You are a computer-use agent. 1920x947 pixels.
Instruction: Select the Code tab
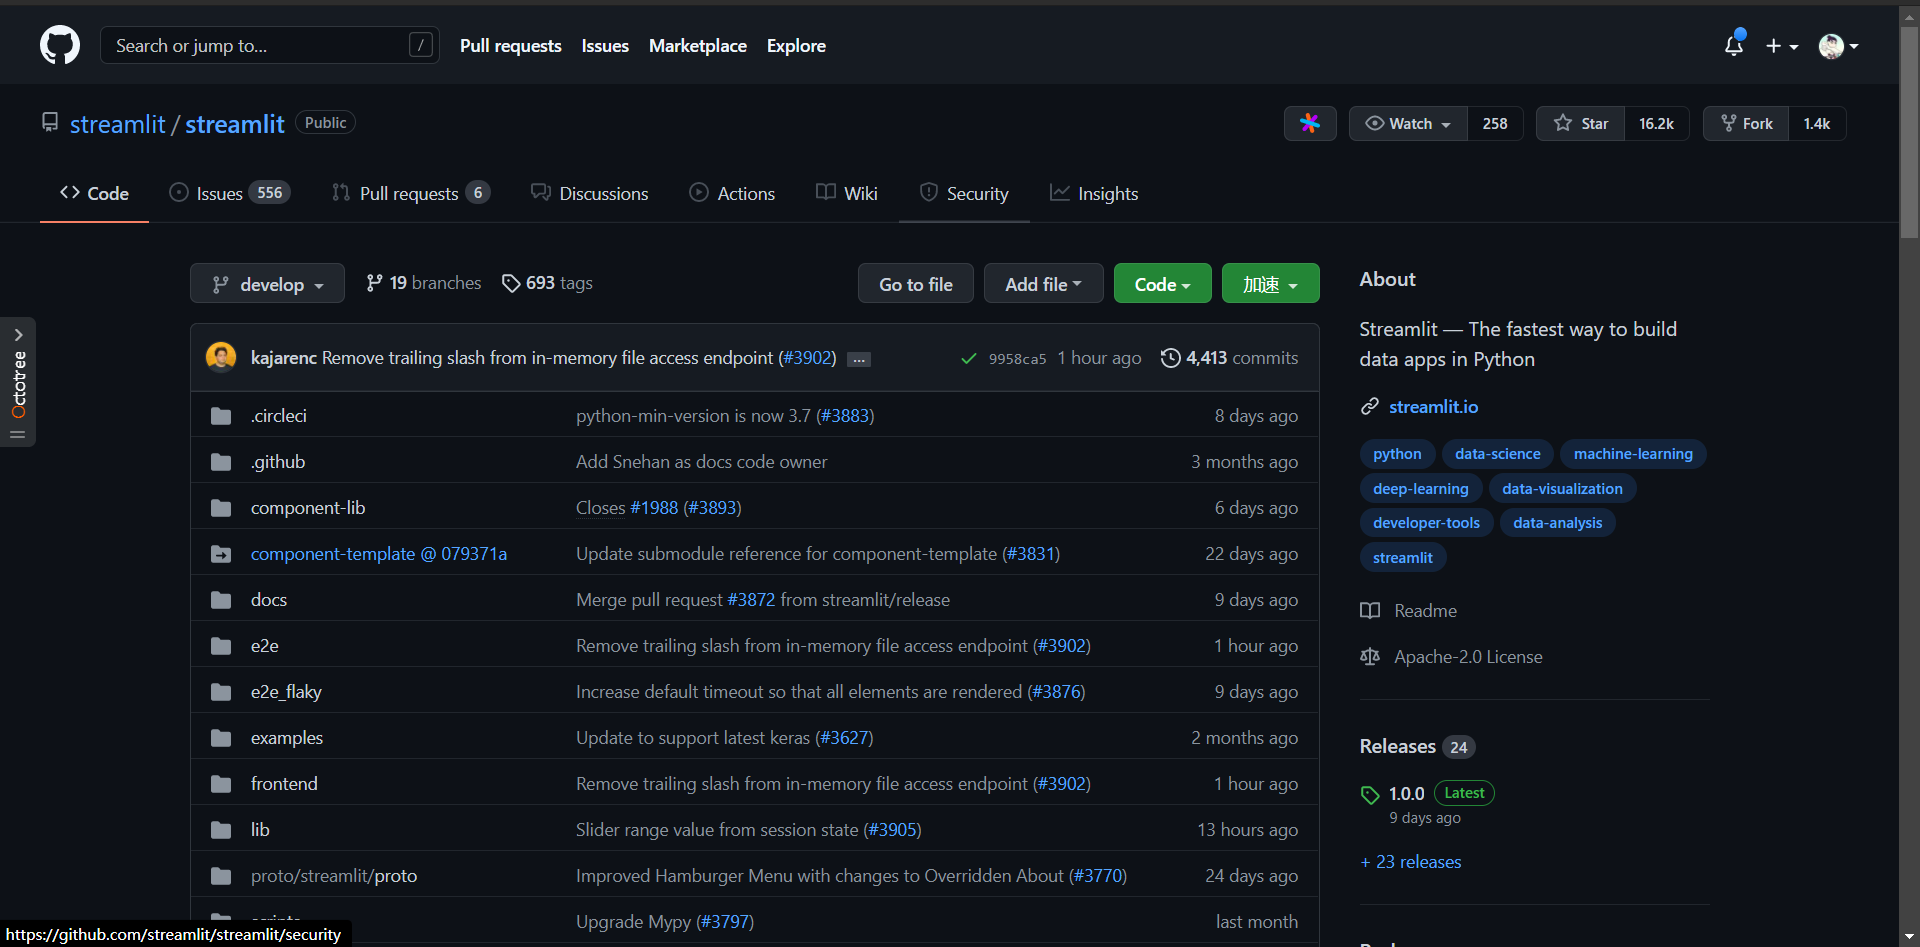(x=94, y=193)
